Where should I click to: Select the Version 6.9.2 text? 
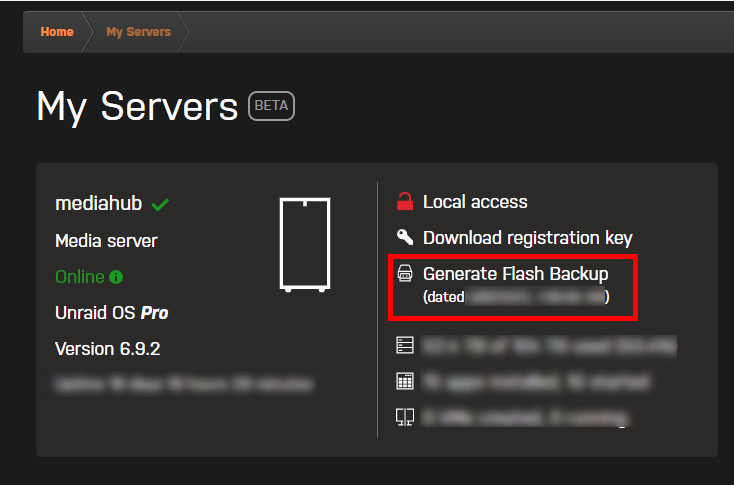pos(108,349)
